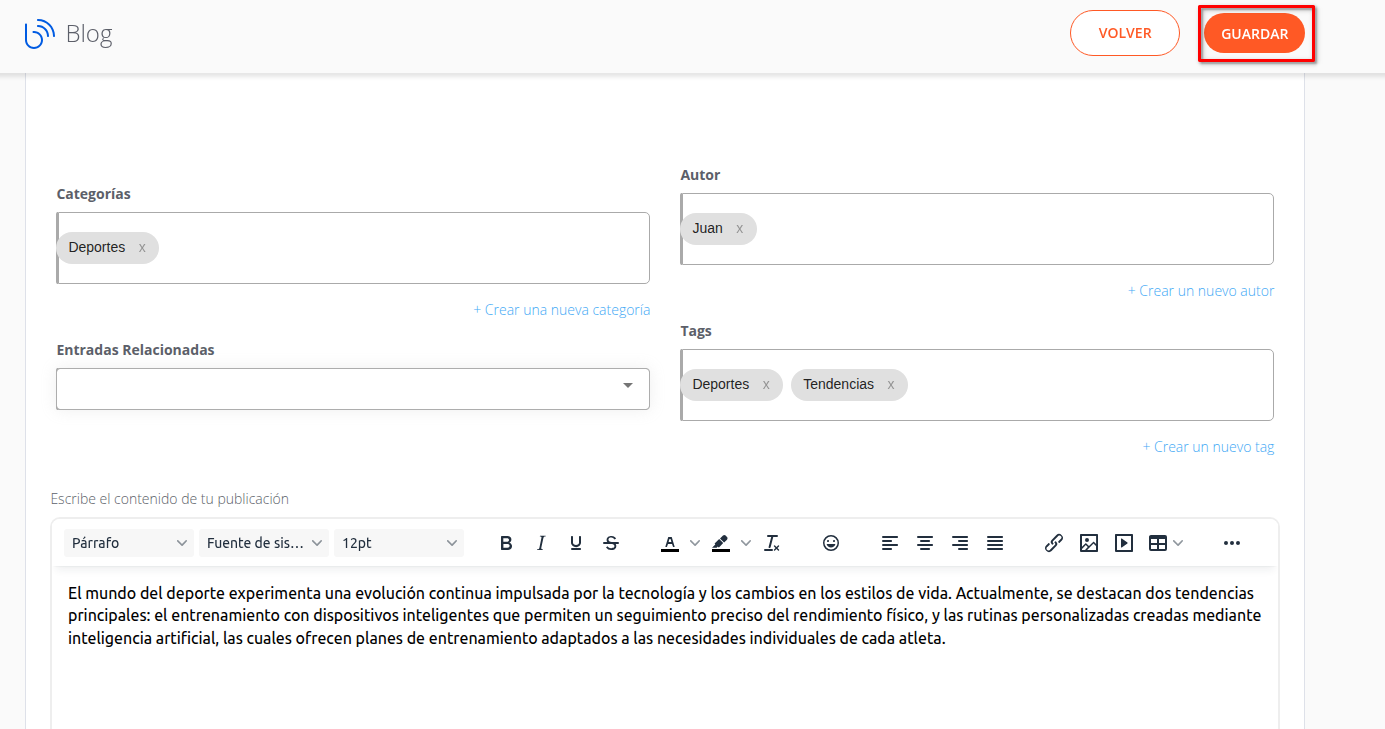This screenshot has height=729, width=1385.
Task: Remove the Tendencias tag
Action: point(890,385)
